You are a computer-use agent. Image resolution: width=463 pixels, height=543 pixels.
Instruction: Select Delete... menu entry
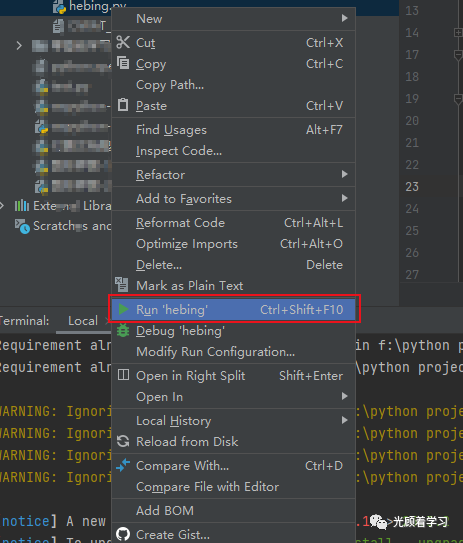234,265
